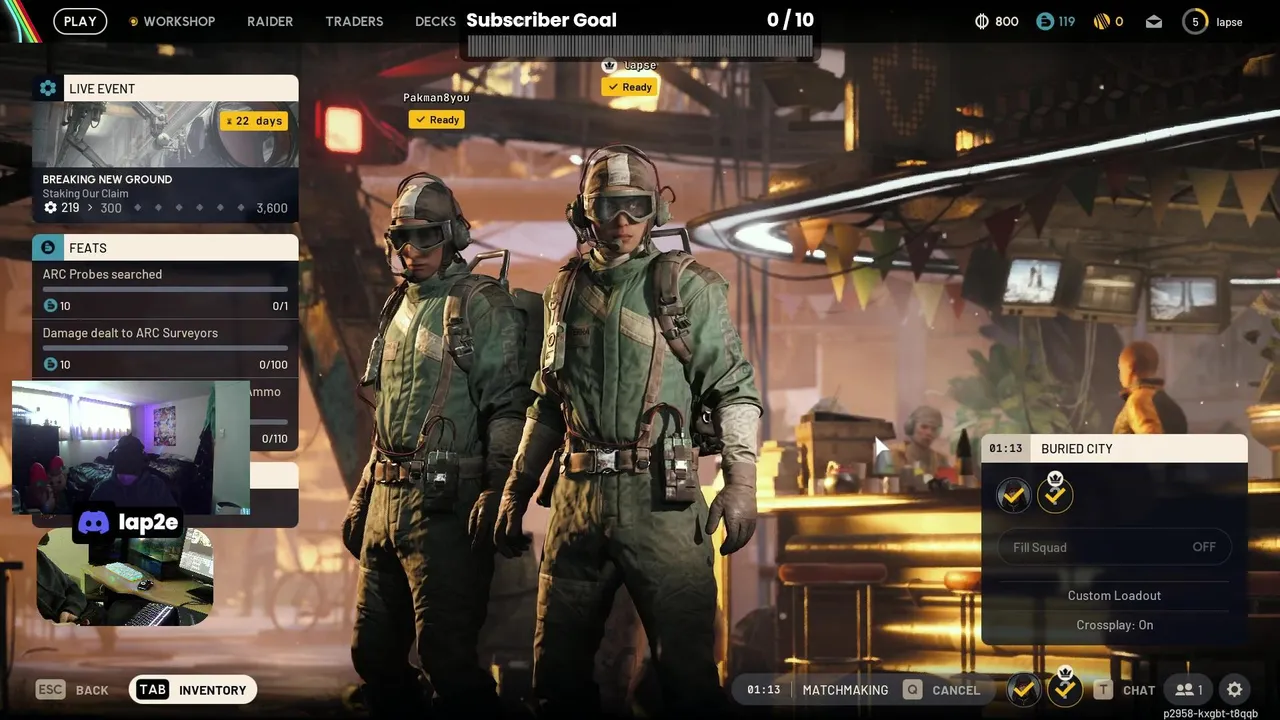Image resolution: width=1280 pixels, height=720 pixels.
Task: Click the Pakman8you Ready badge
Action: tap(436, 120)
